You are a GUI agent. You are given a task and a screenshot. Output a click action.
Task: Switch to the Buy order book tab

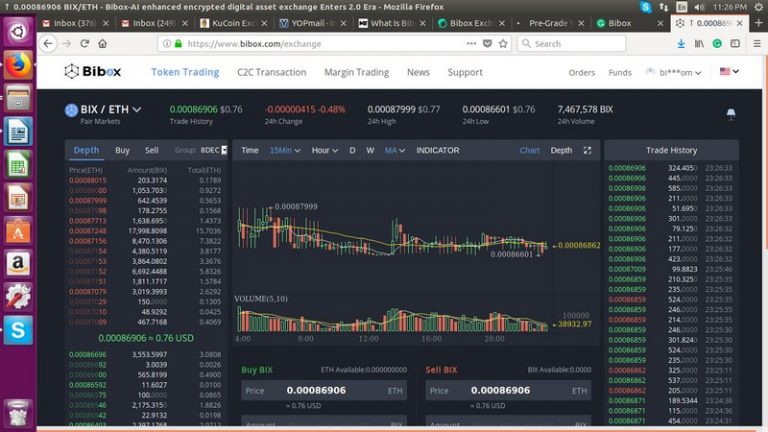pyautogui.click(x=122, y=150)
